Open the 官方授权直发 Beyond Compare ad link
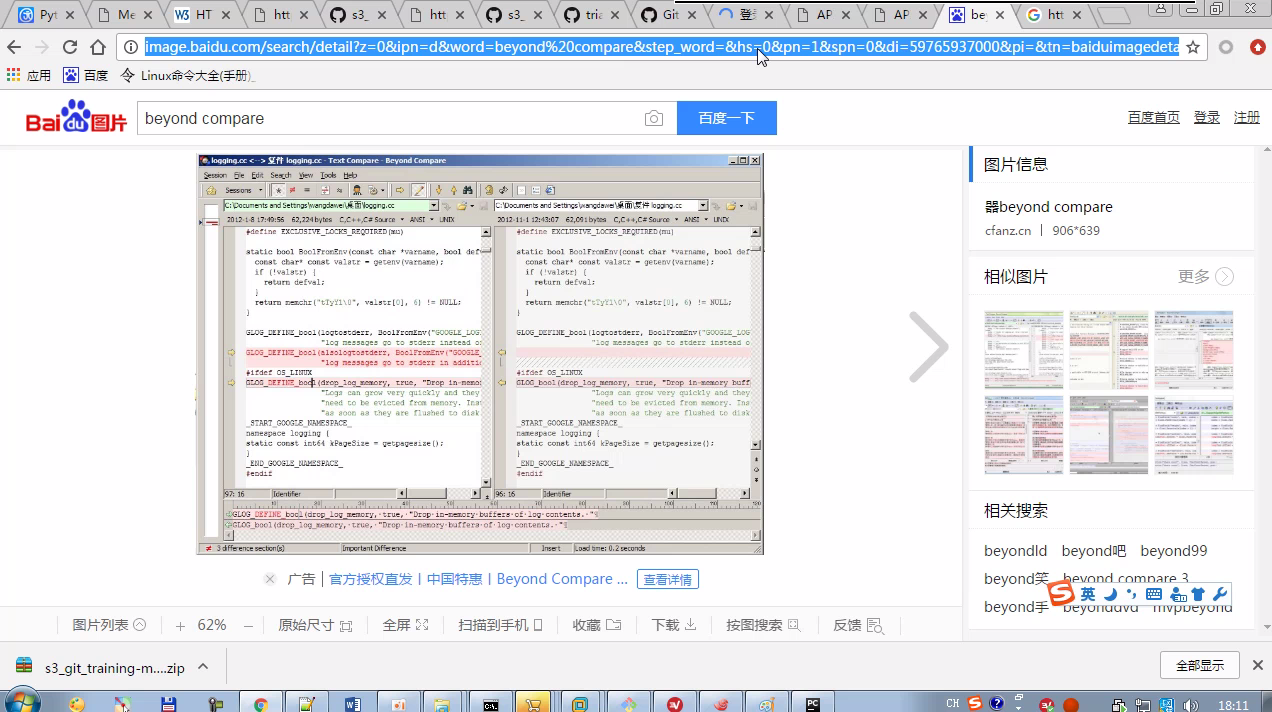The height and width of the screenshot is (712, 1272). 478,579
